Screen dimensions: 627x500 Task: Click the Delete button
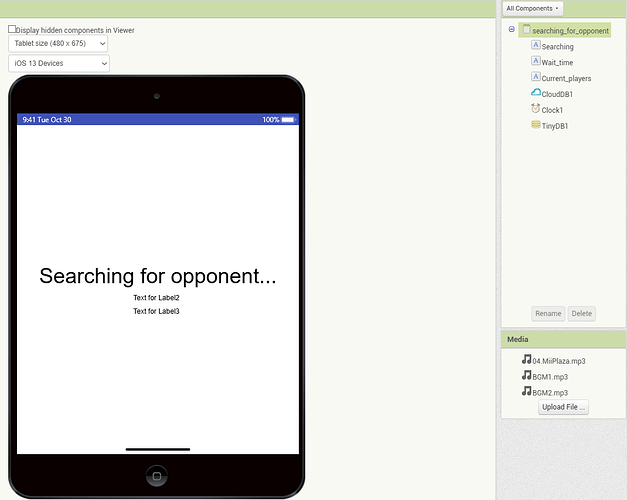click(x=581, y=314)
